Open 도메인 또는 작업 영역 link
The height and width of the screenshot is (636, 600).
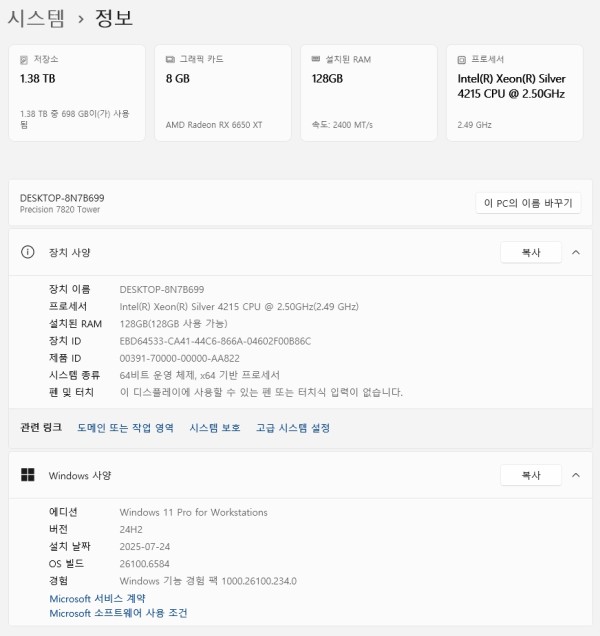125,428
